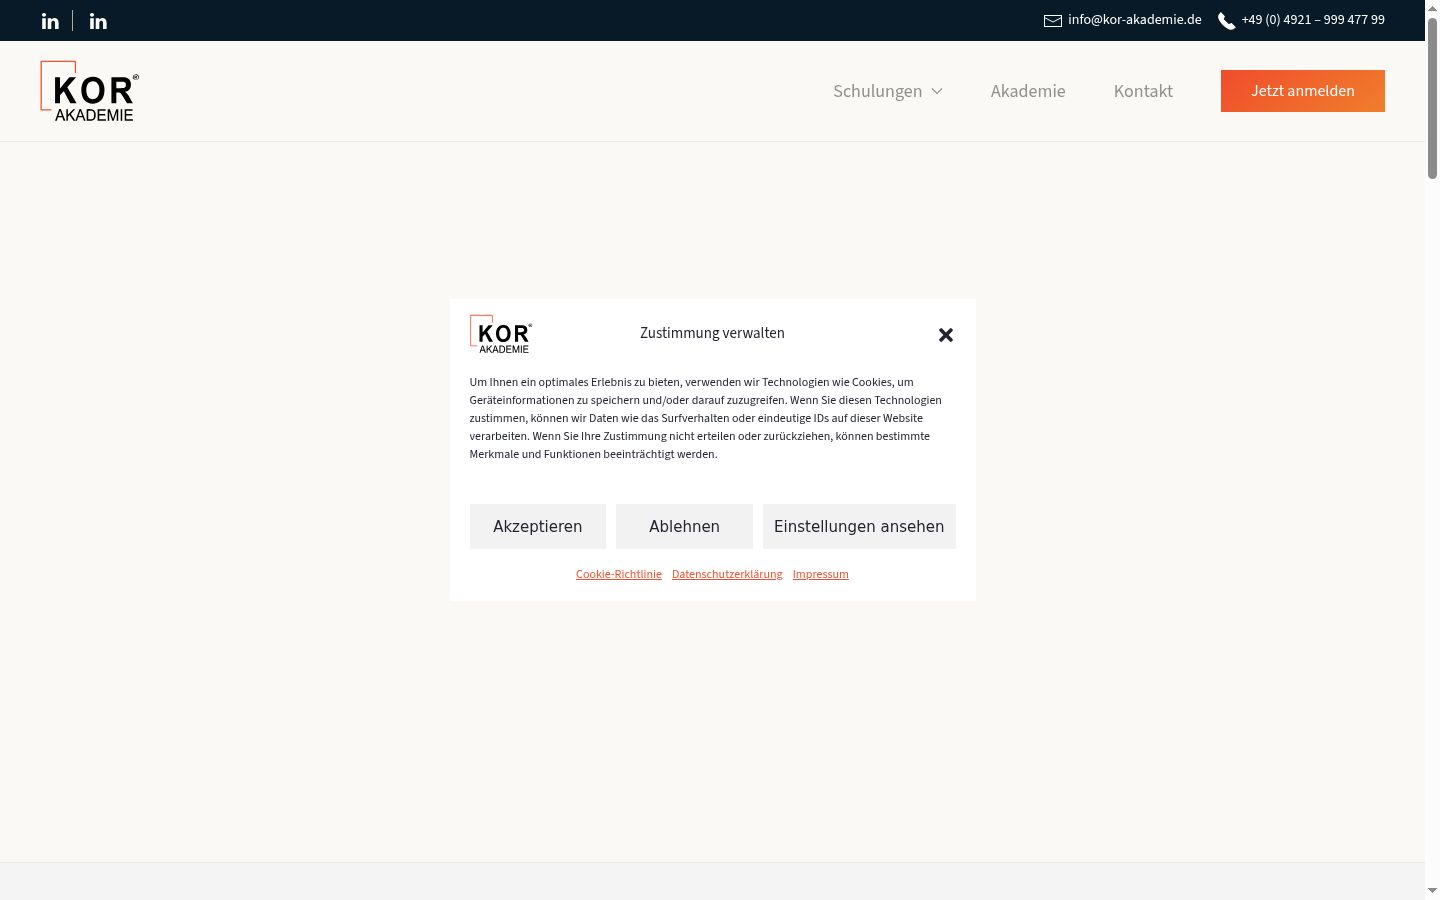
Task: Expand the Schulungen chevron arrow
Action: point(937,91)
